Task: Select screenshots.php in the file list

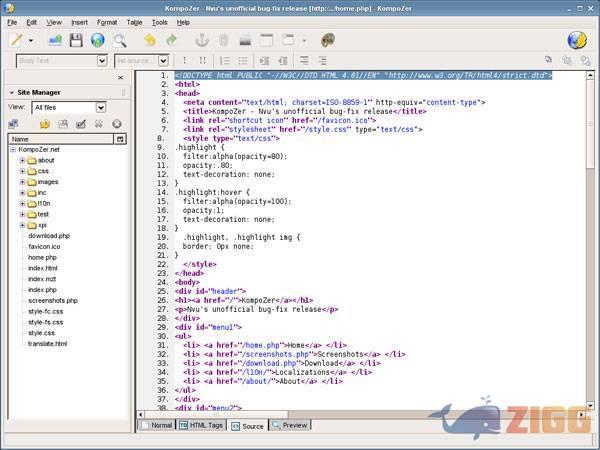Action: point(53,300)
